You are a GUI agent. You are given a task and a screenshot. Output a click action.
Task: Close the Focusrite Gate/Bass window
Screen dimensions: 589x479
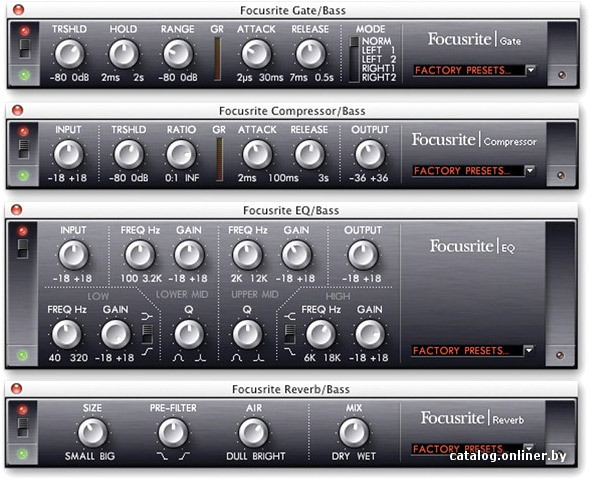point(18,10)
